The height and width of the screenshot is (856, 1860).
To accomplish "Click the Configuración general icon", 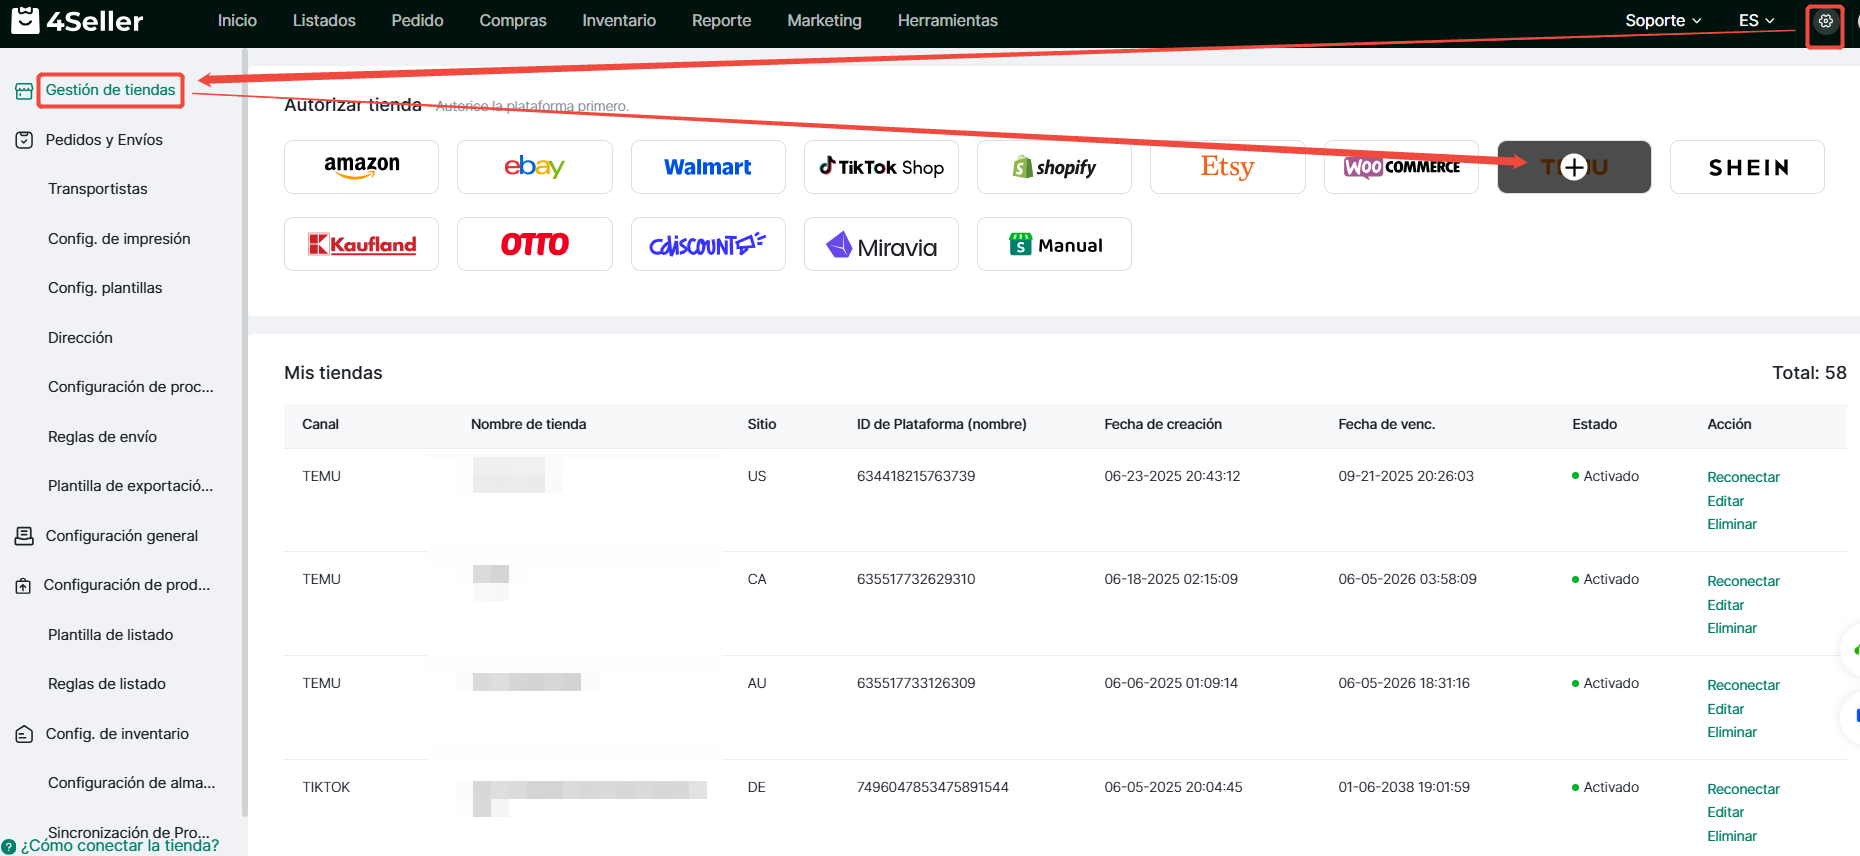I will 24,536.
